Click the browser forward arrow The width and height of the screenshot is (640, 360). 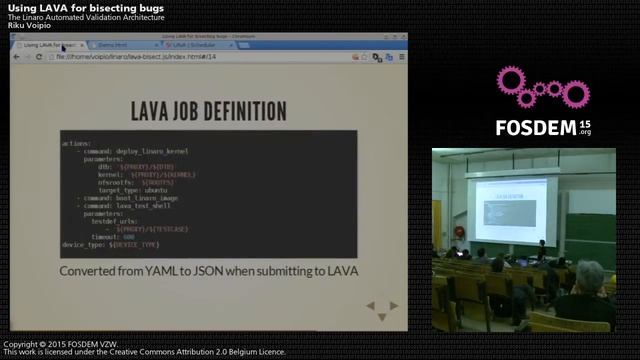(x=28, y=57)
